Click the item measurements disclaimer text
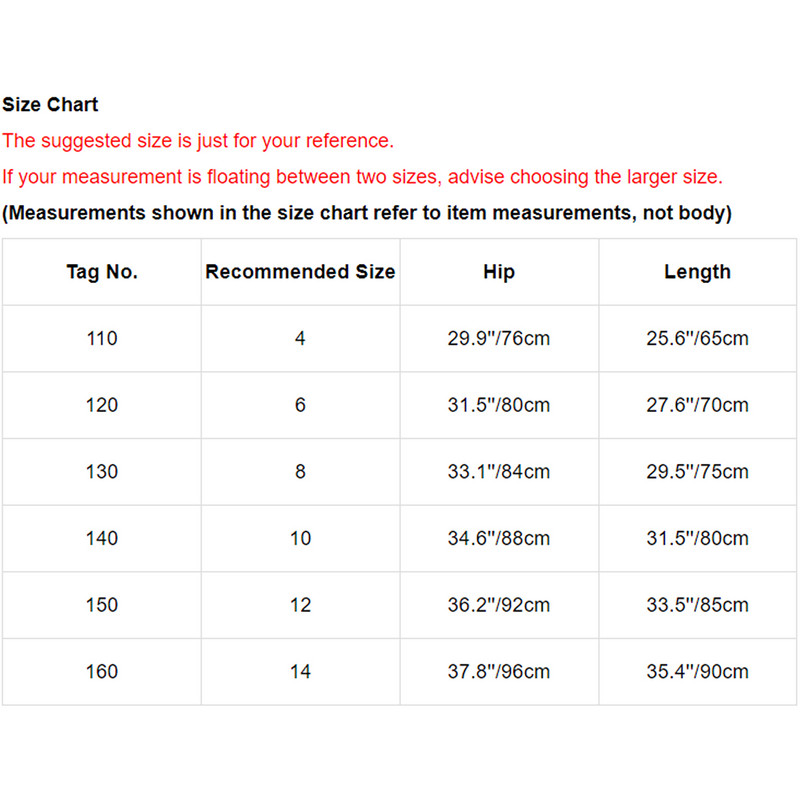 coord(367,213)
